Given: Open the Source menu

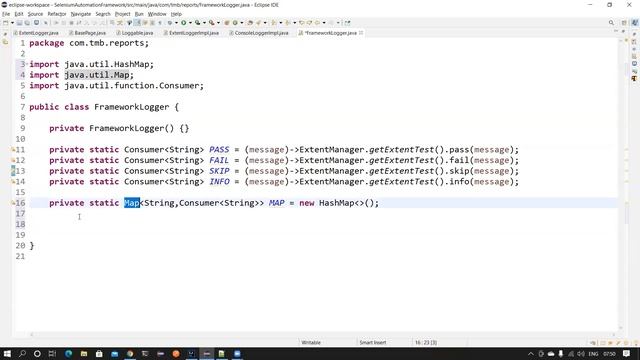Looking at the screenshot, I should 35,14.
